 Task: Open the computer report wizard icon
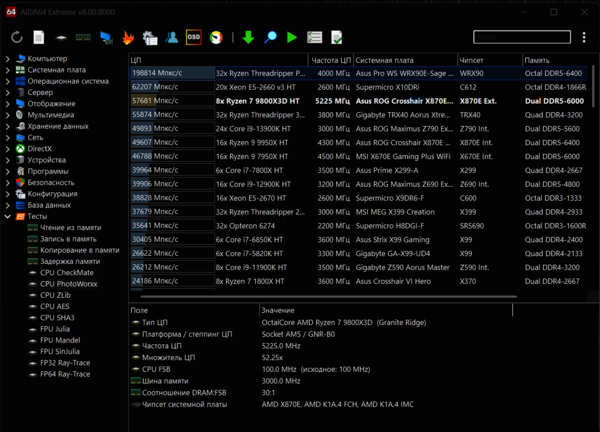(150, 38)
